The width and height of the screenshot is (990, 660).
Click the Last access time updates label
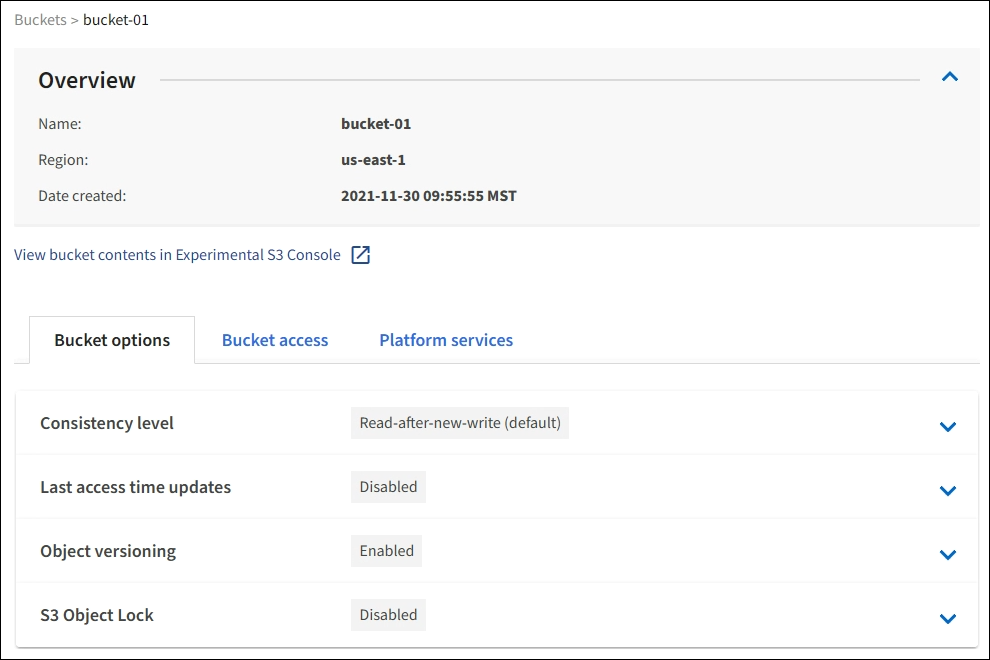135,487
